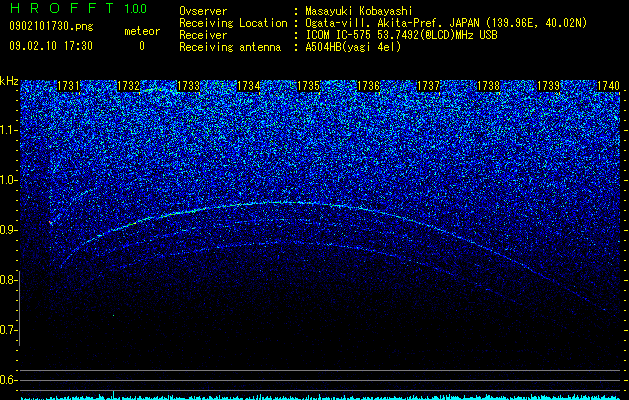Image resolution: width=629 pixels, height=400 pixels.
Task: Click the HROFFT title text
Action: (62, 8)
